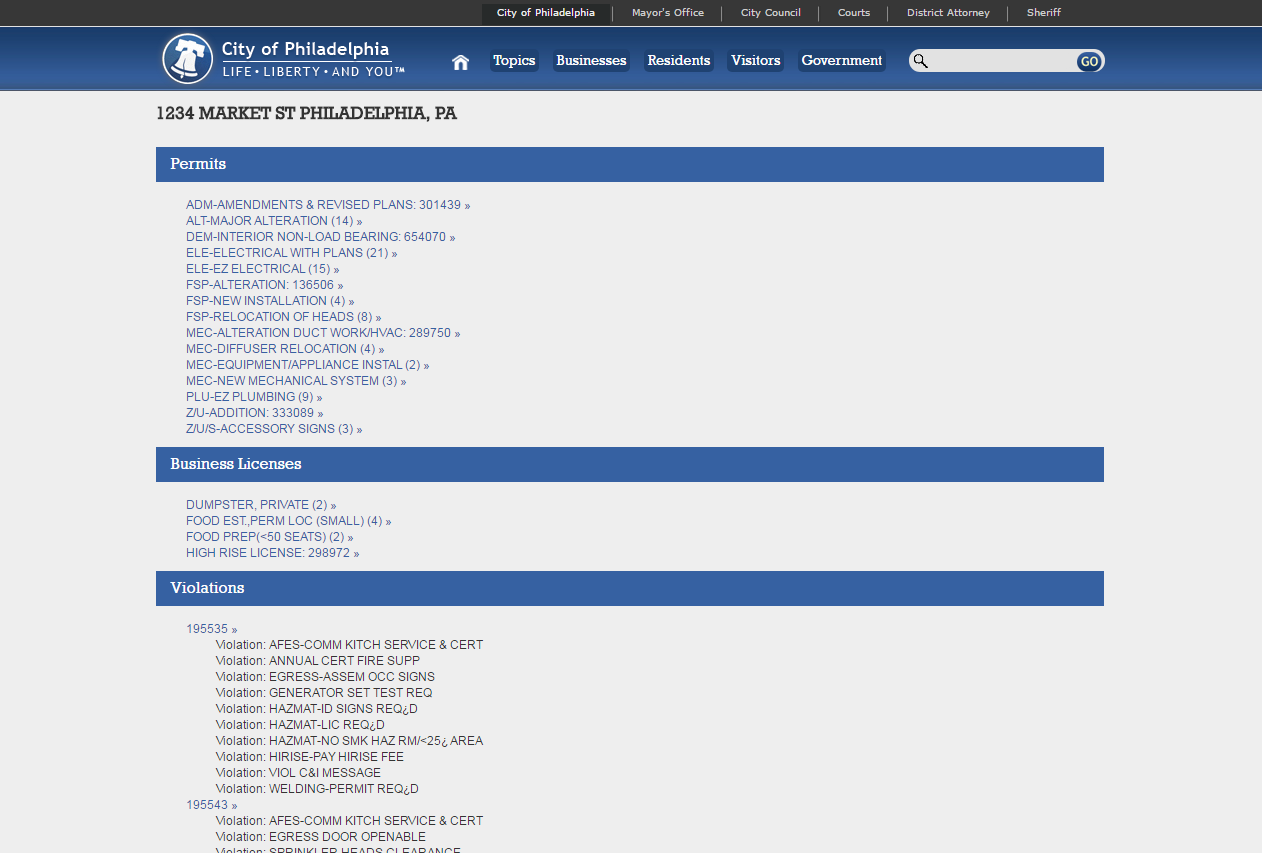Screen dimensions: 1262x853
Task: Click text 'Violation: GENERATOR SET TEST REQ'
Action: coord(324,693)
